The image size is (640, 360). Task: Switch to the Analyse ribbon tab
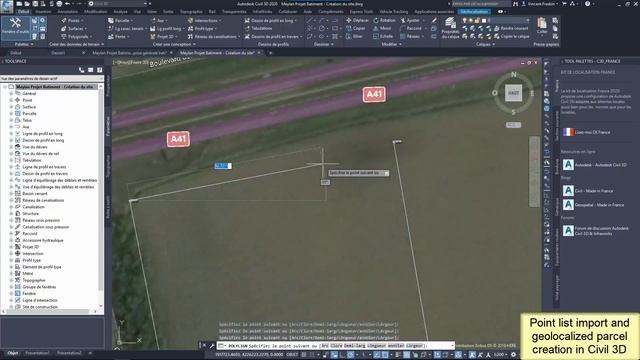(120, 12)
